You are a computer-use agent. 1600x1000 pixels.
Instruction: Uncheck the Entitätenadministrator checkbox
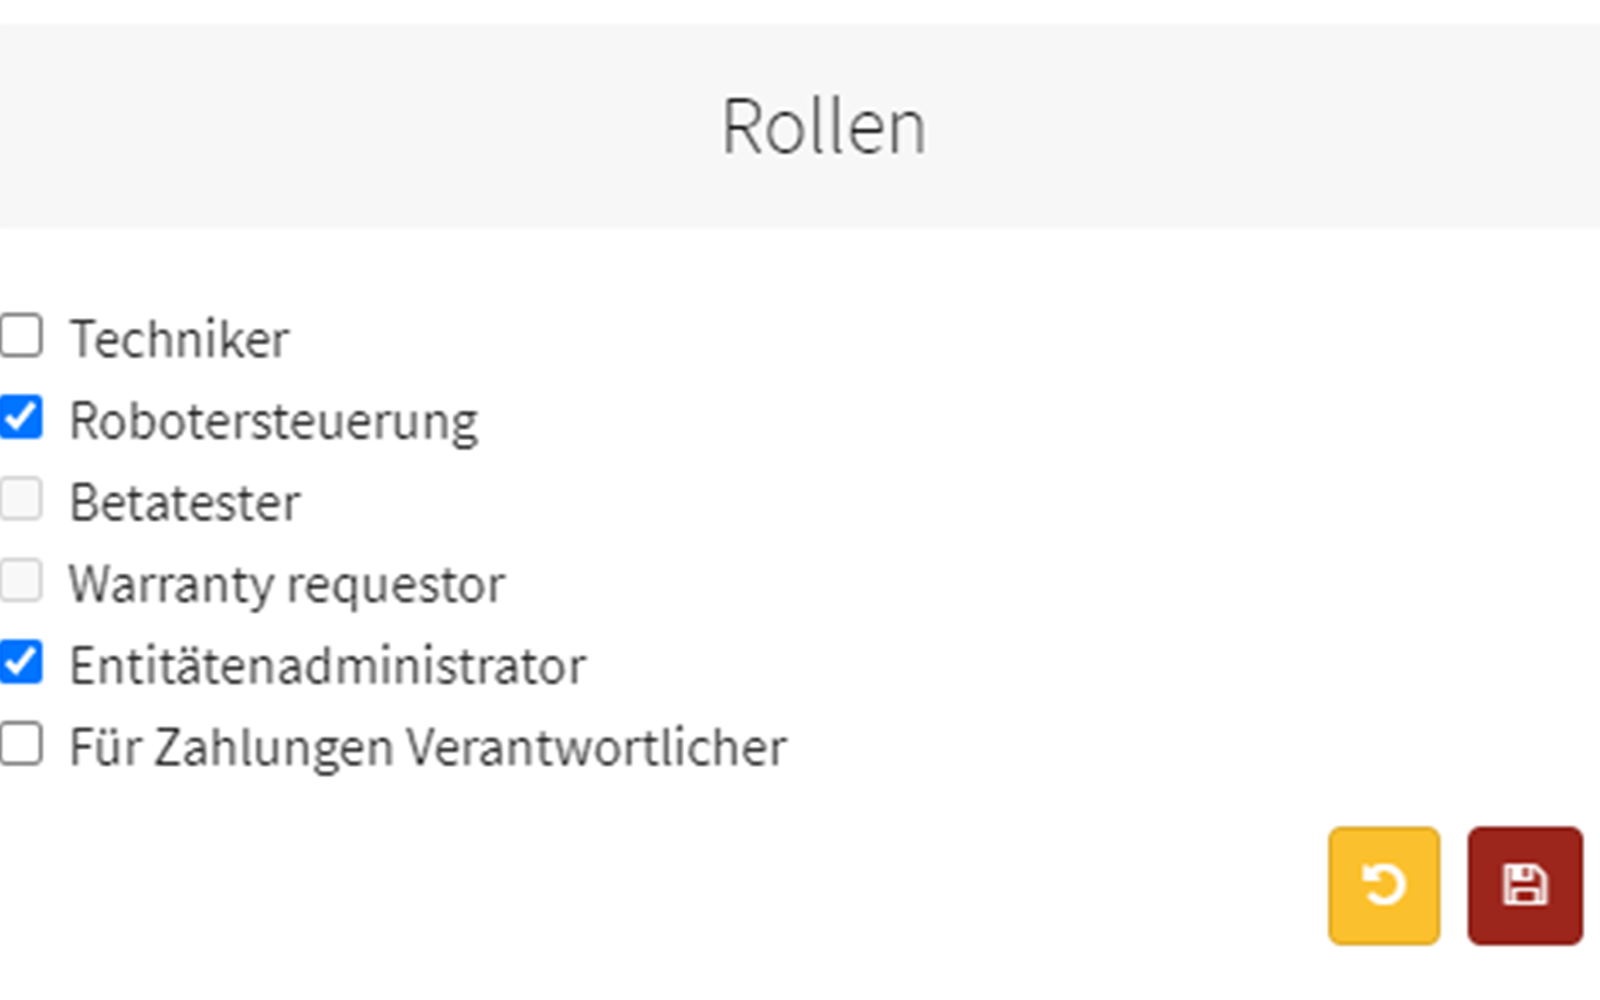click(21, 663)
